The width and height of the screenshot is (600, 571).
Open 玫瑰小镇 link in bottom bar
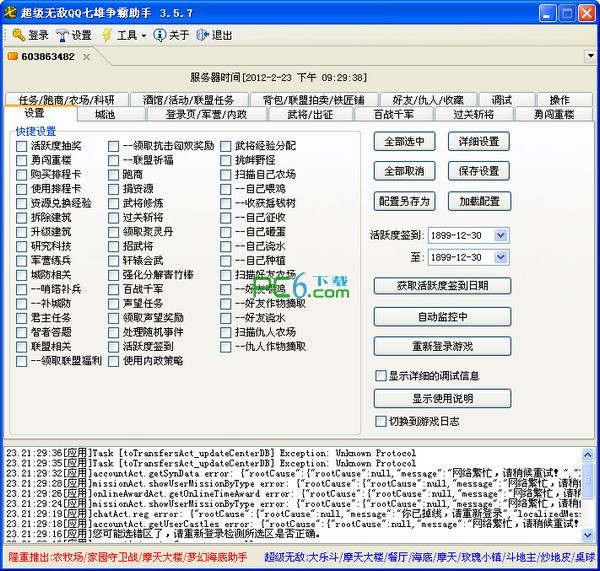[481, 557]
